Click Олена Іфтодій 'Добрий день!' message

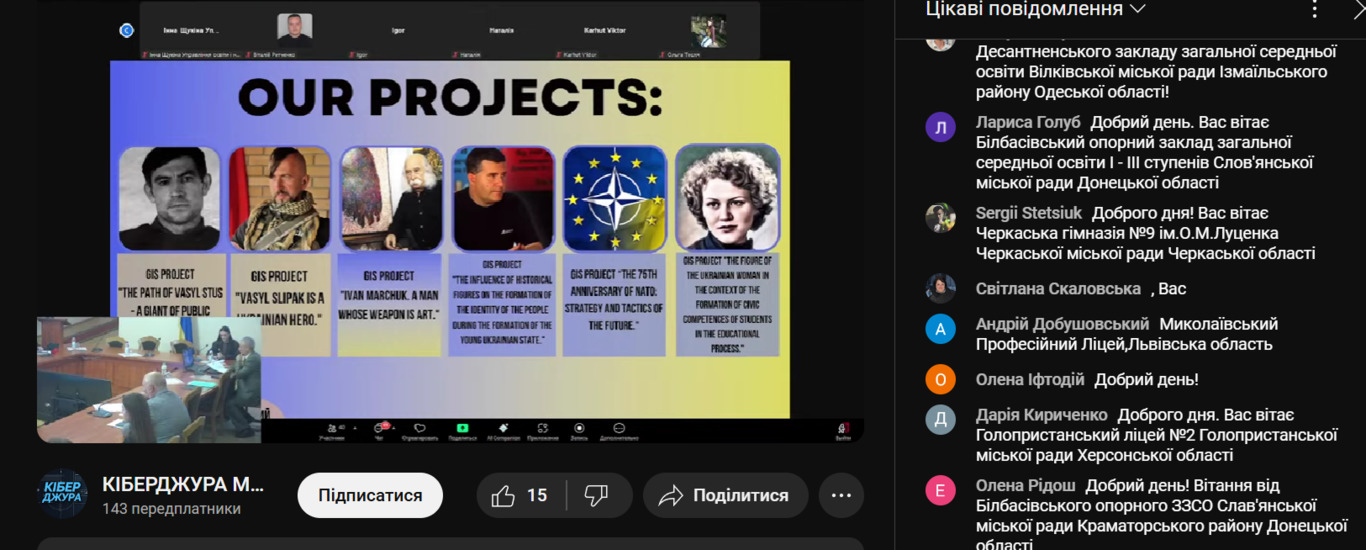click(1146, 380)
